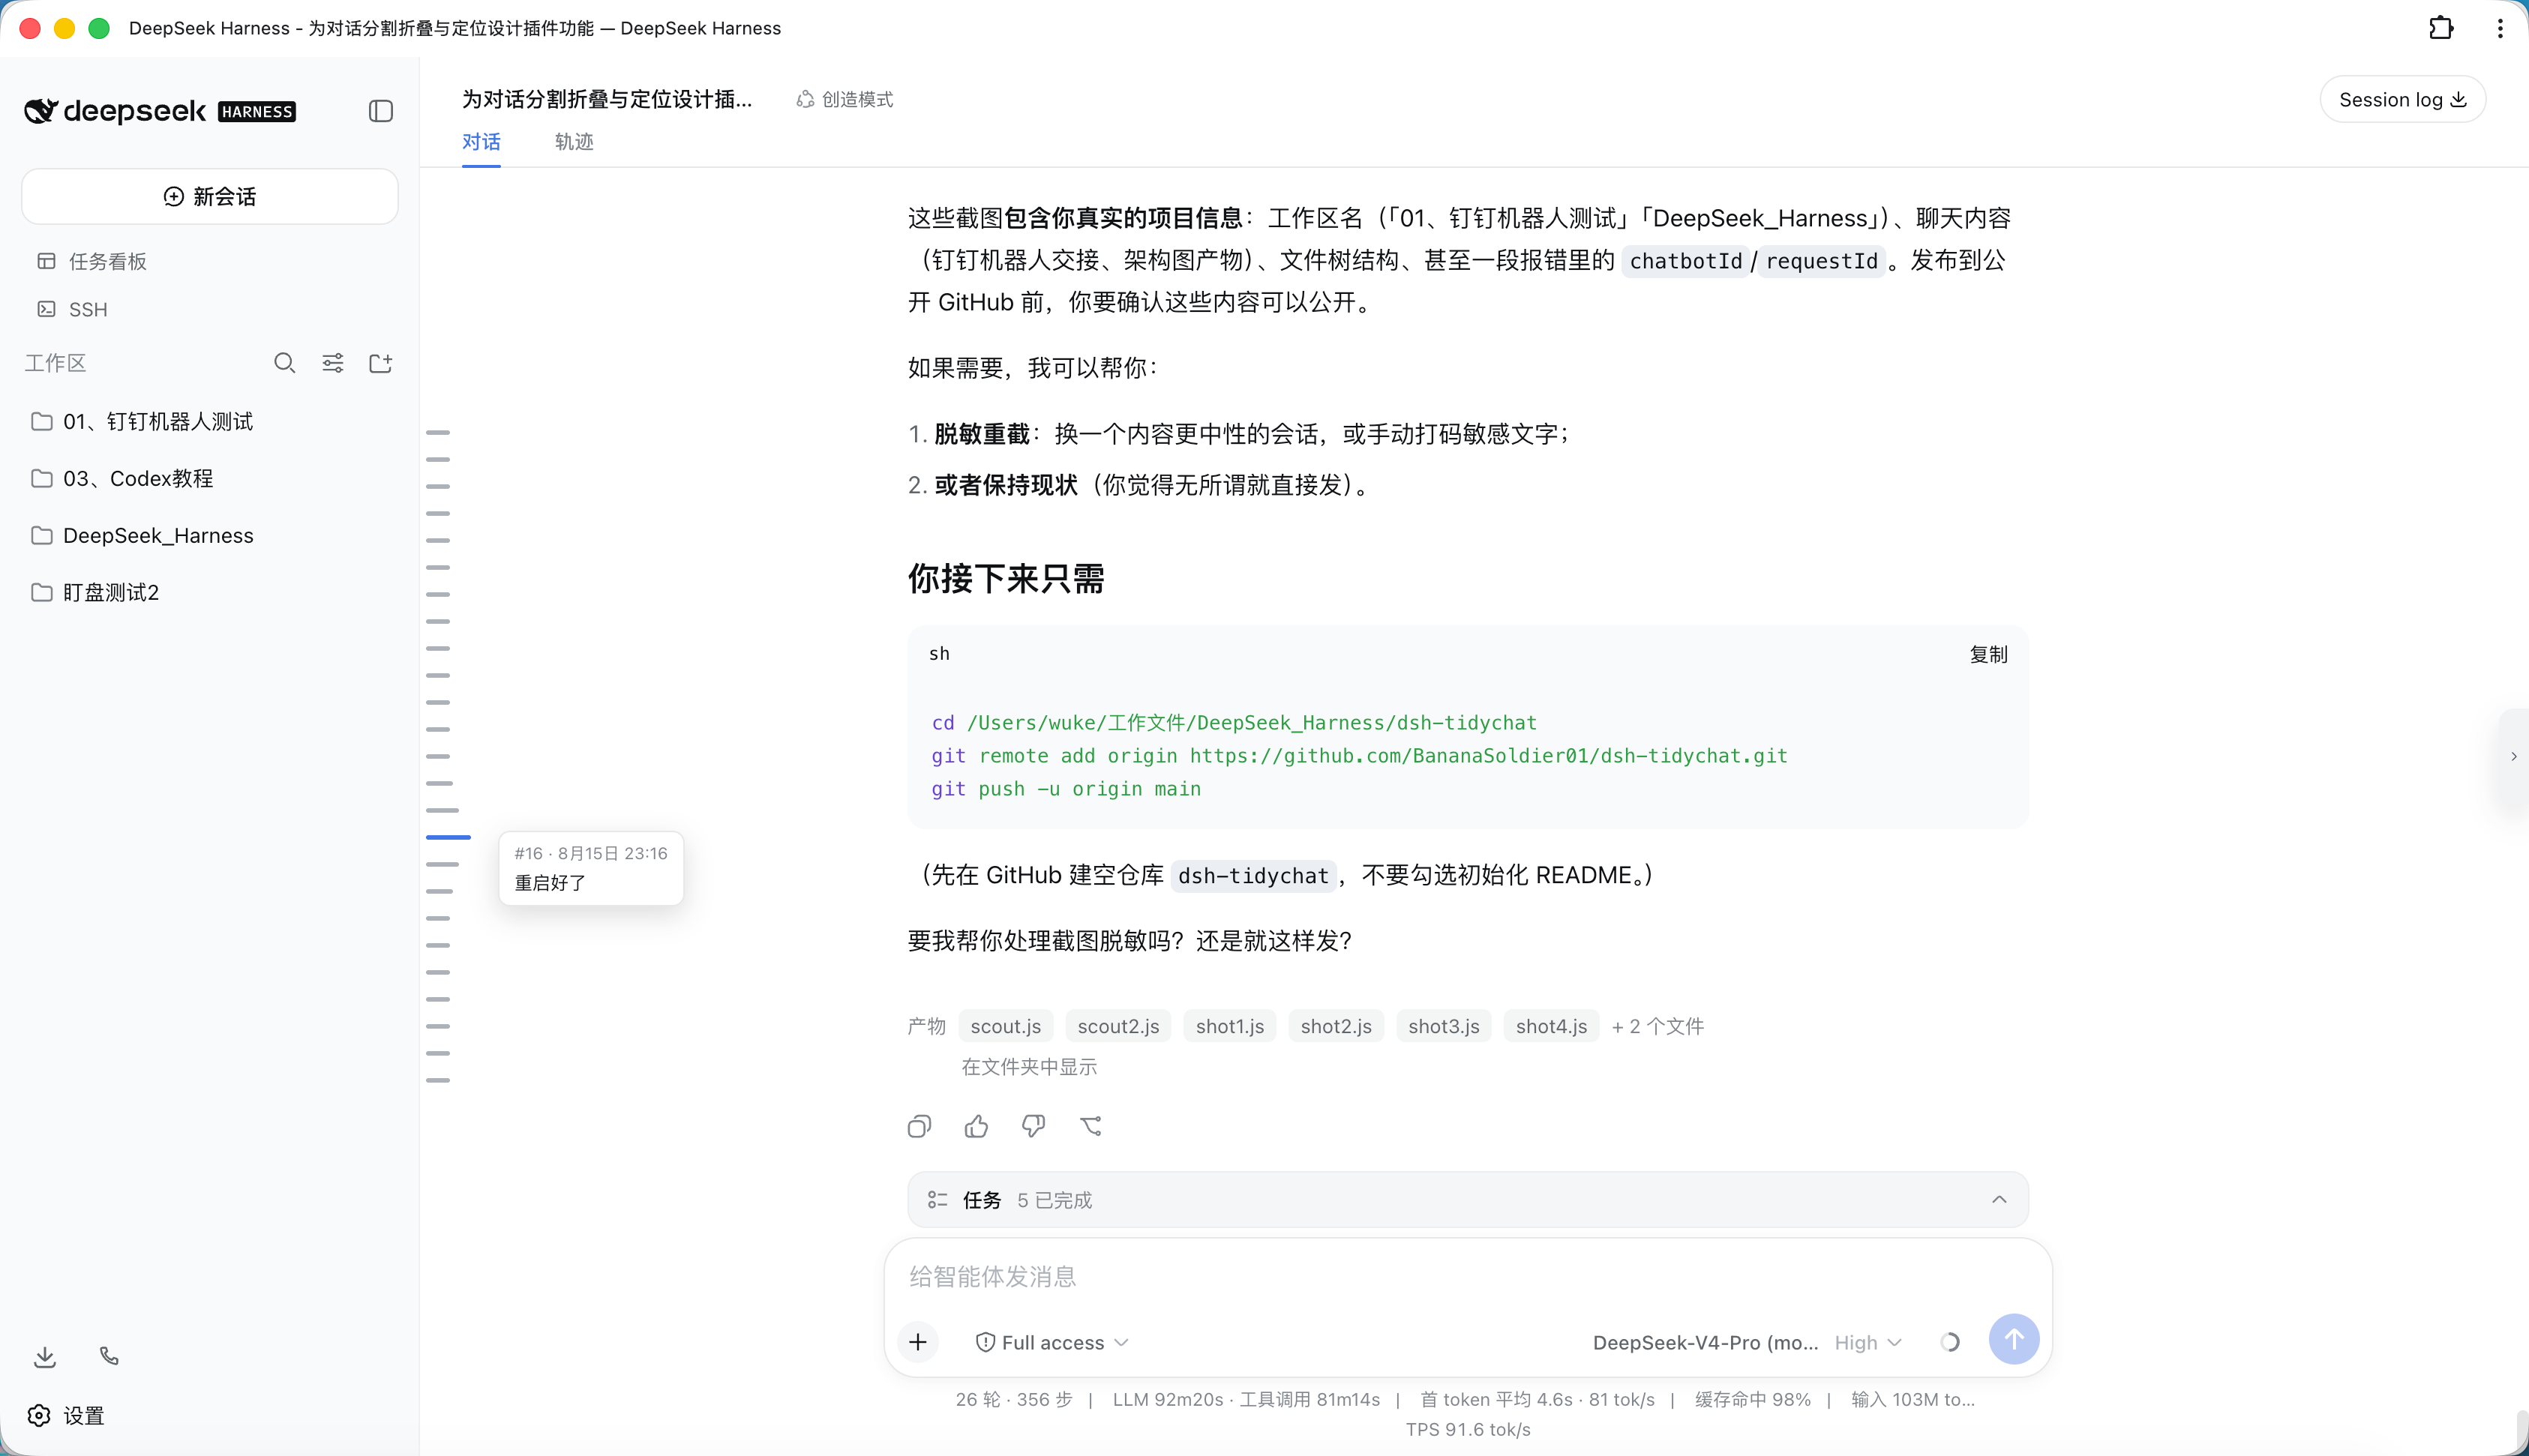Open settings via the gear icon
This screenshot has height=1456, width=2529.
point(39,1415)
